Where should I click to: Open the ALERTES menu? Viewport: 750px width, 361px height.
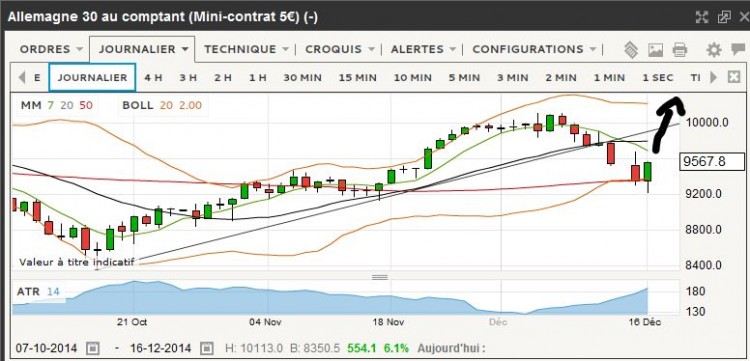pos(423,49)
